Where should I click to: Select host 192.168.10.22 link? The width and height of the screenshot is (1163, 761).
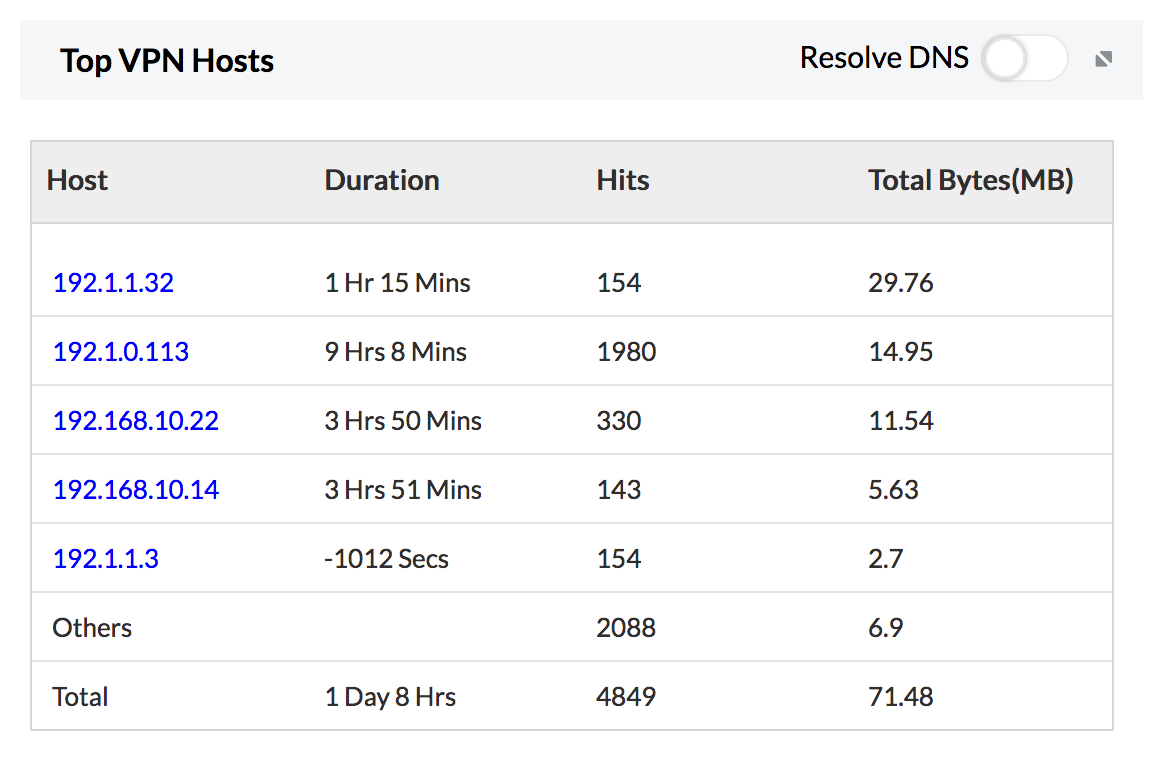coord(136,421)
